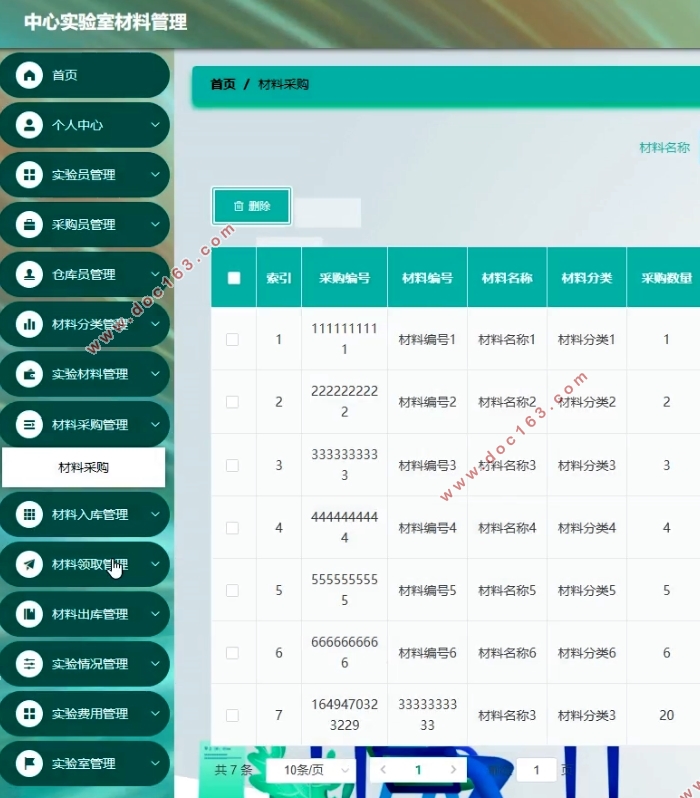Click the home icon beside 首页
Viewport: 700px width, 798px height.
coord(29,75)
